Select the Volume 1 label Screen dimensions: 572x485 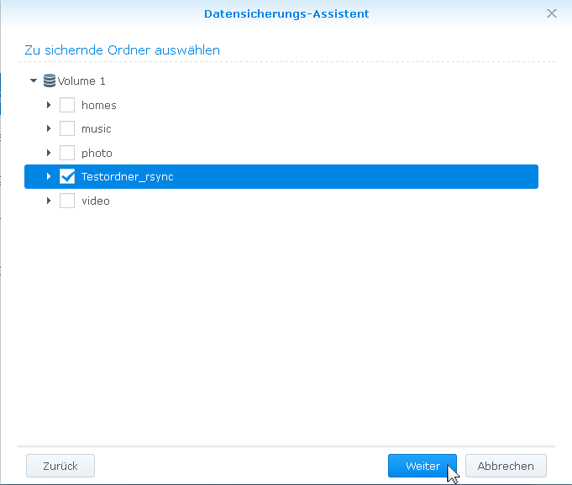pyautogui.click(x=81, y=81)
